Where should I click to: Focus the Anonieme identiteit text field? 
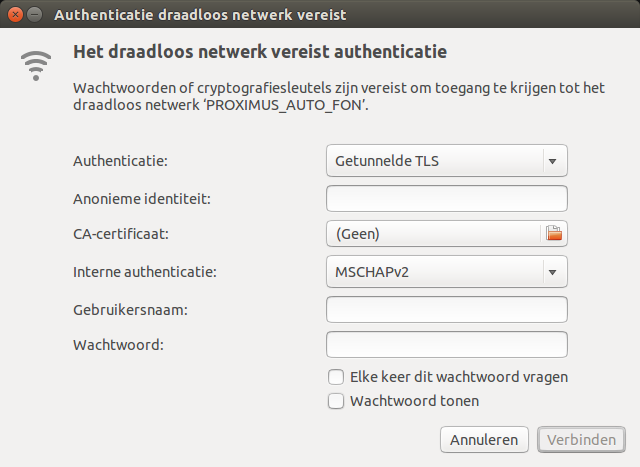point(447,198)
